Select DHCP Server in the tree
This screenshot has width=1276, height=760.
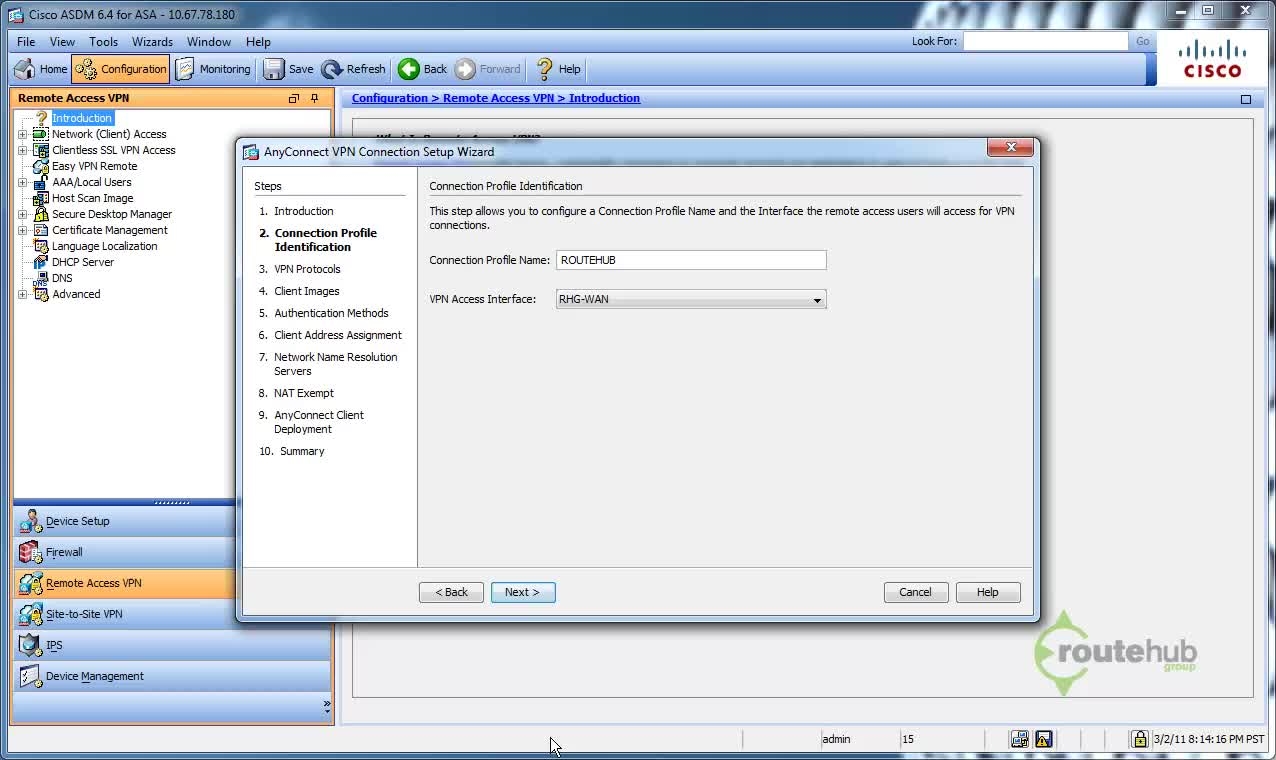[82, 262]
